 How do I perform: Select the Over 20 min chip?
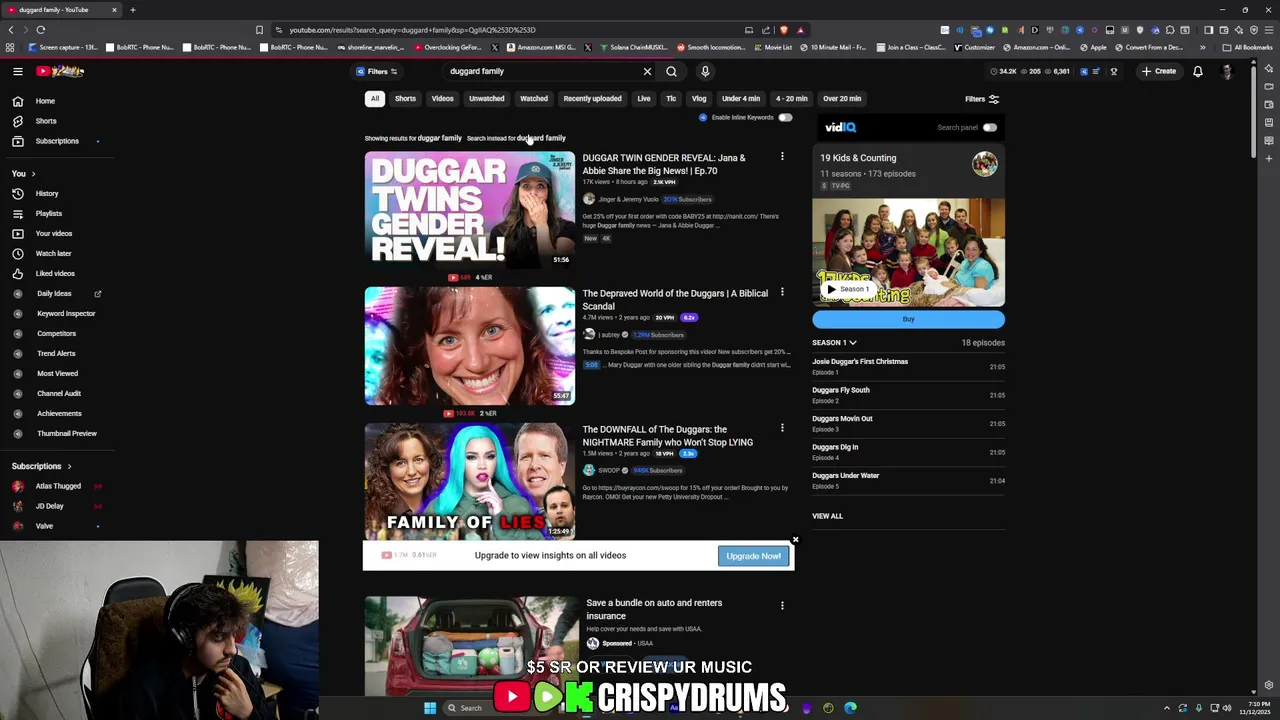tap(842, 99)
